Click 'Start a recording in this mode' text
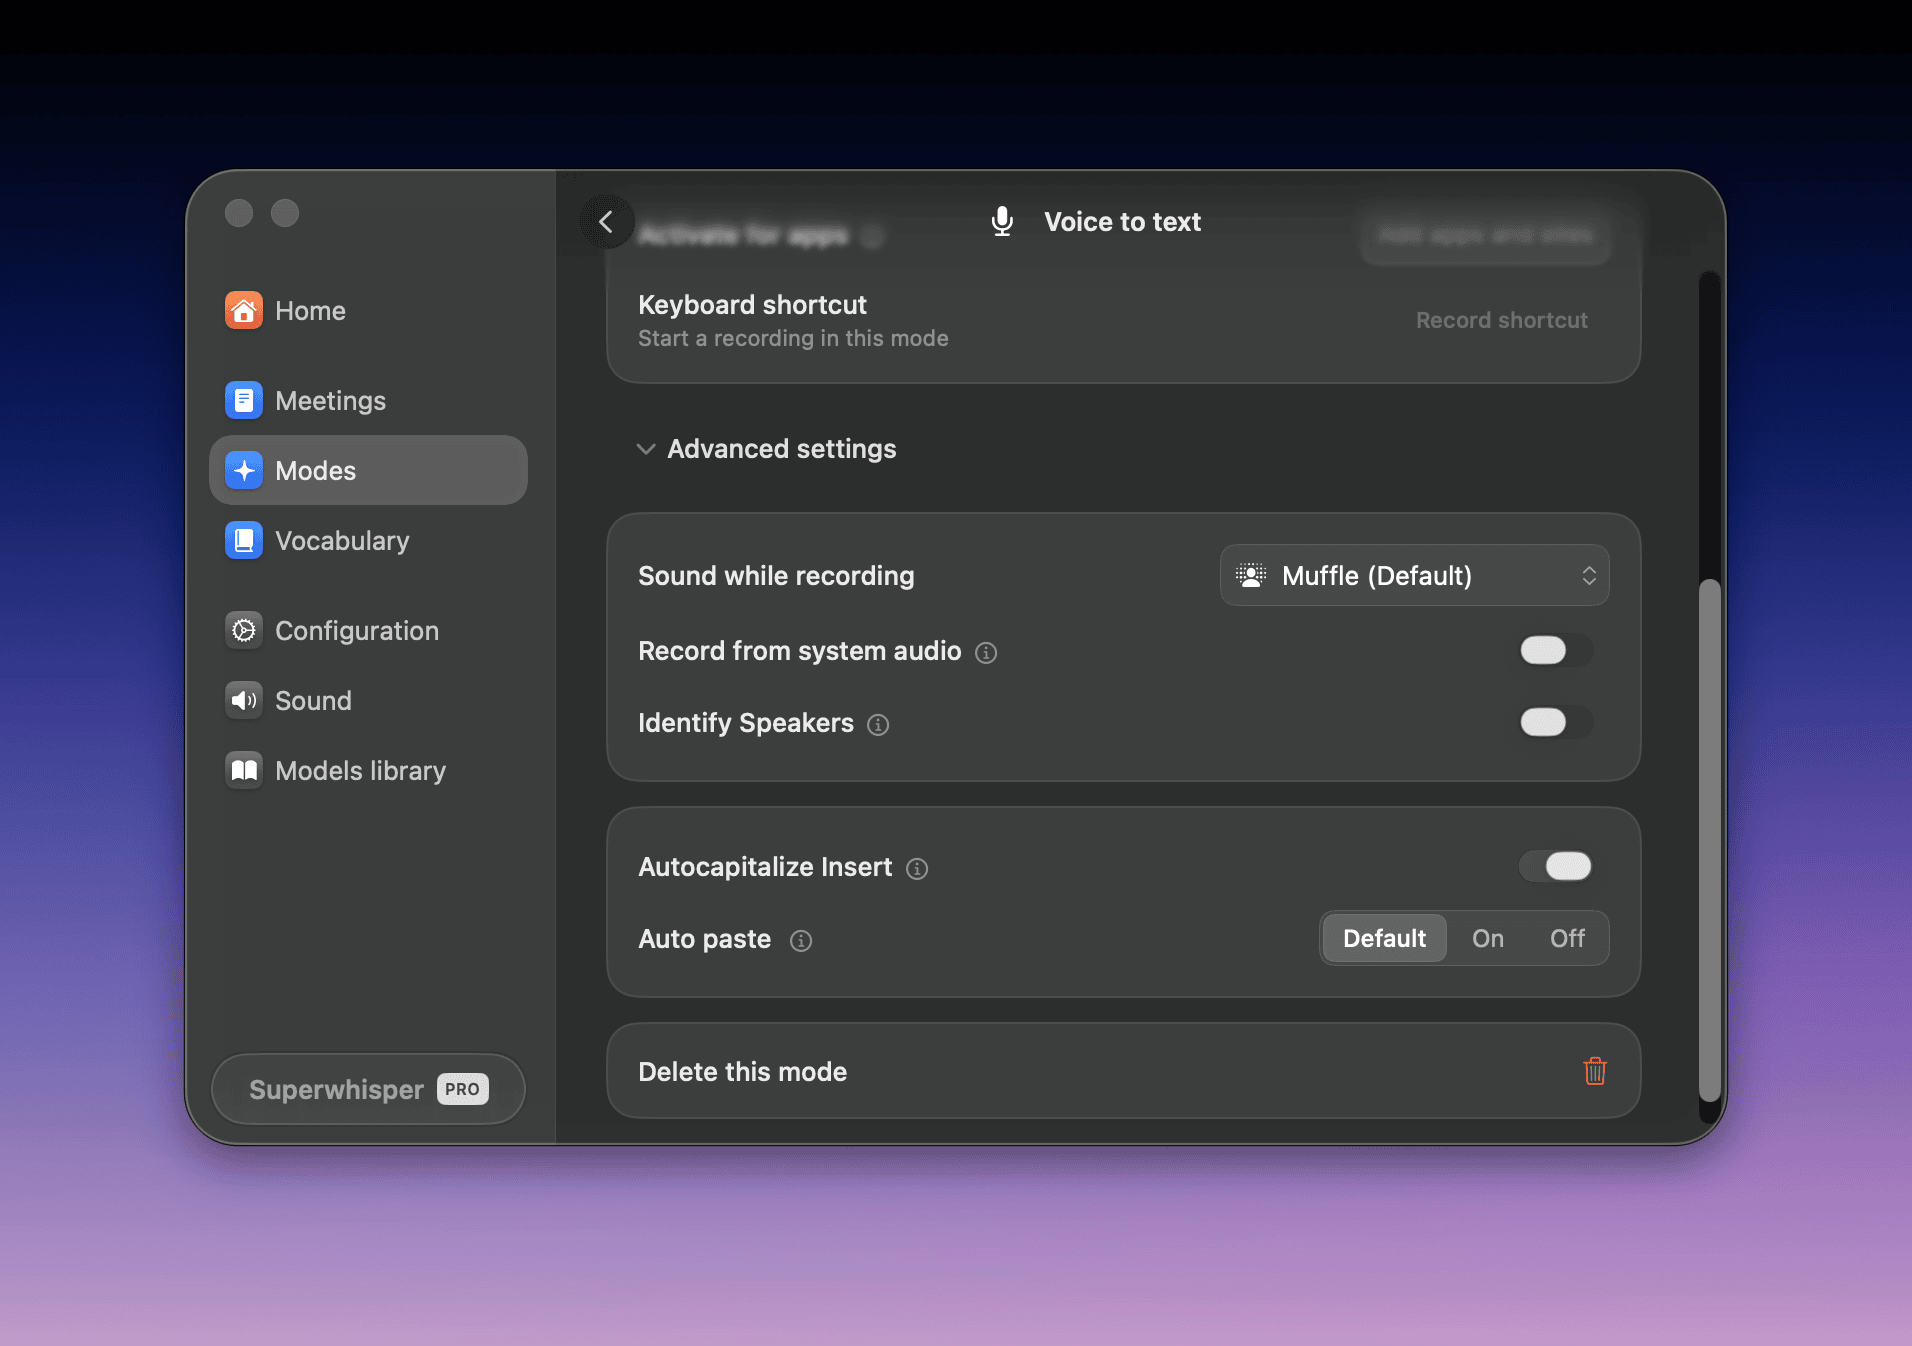 click(x=793, y=338)
